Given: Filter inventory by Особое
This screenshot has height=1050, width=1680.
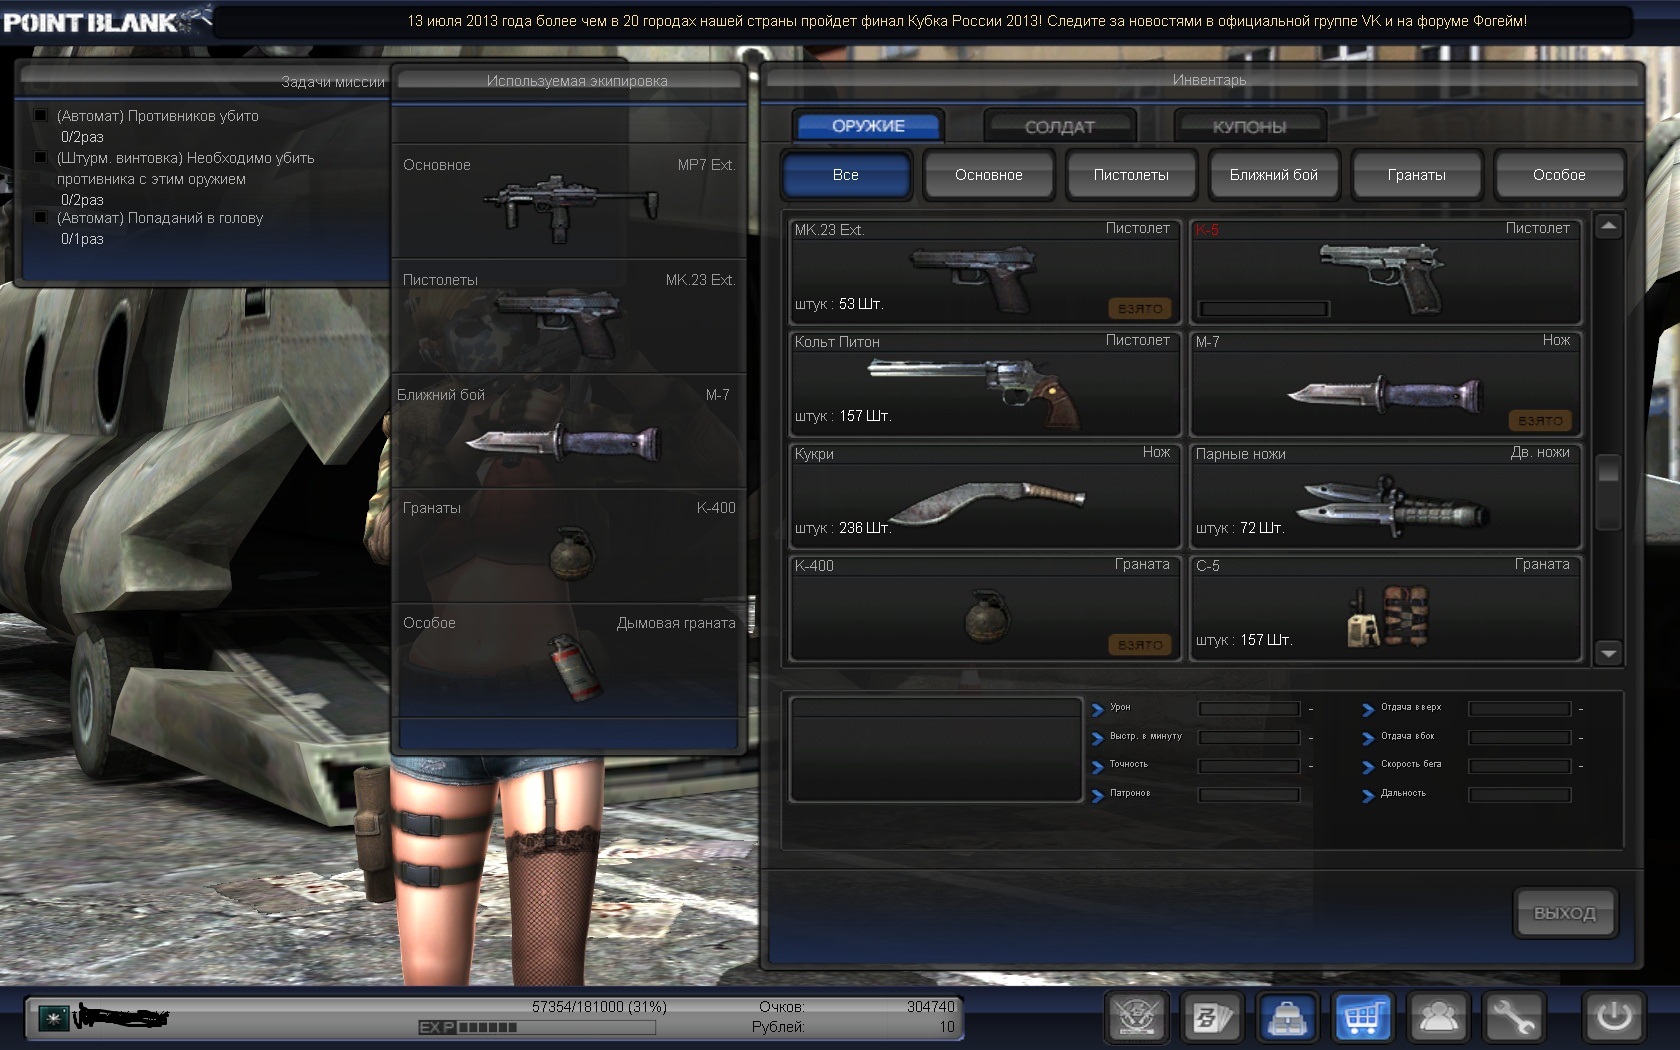Looking at the screenshot, I should (1559, 175).
